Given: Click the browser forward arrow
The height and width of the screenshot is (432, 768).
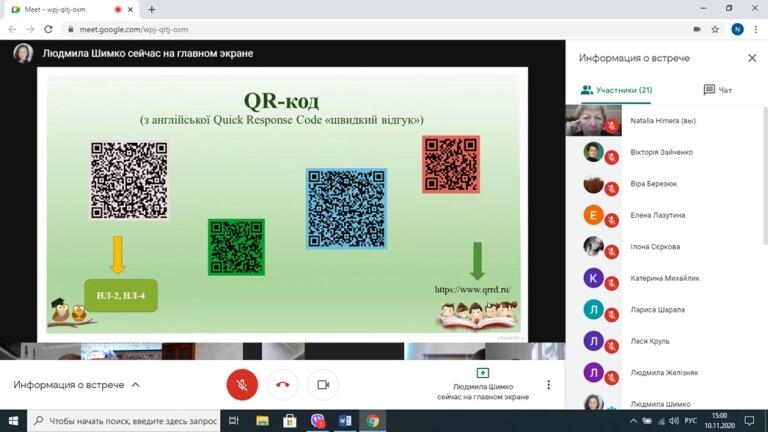Looking at the screenshot, I should pos(30,29).
